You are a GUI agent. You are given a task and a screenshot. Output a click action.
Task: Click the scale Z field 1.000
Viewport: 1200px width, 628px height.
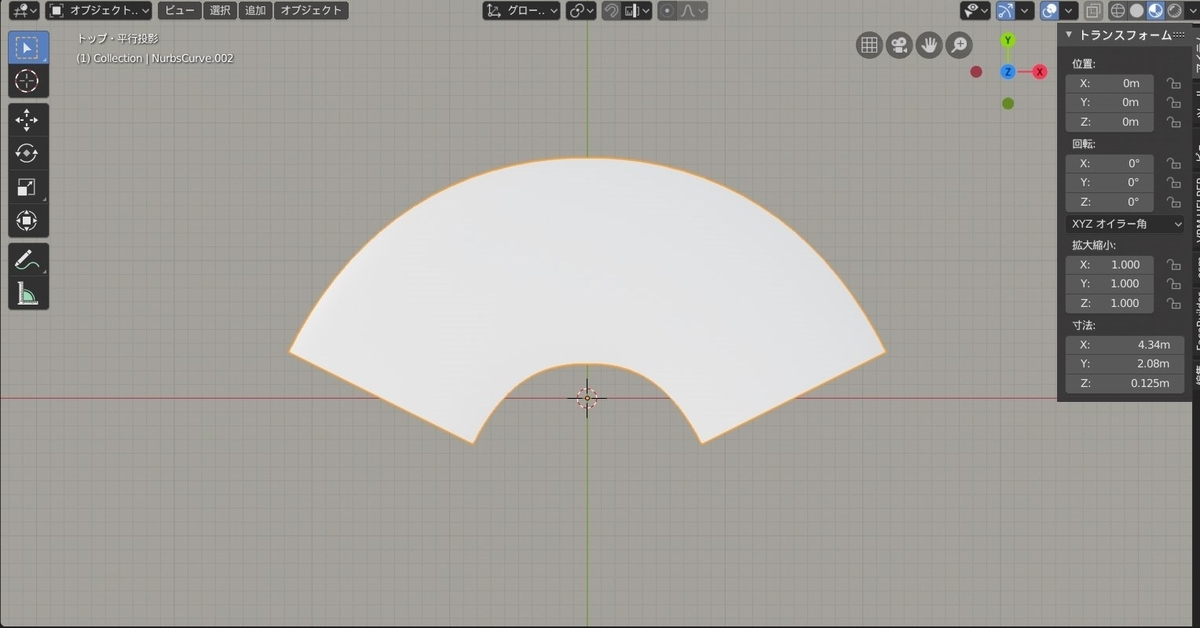click(x=1109, y=303)
